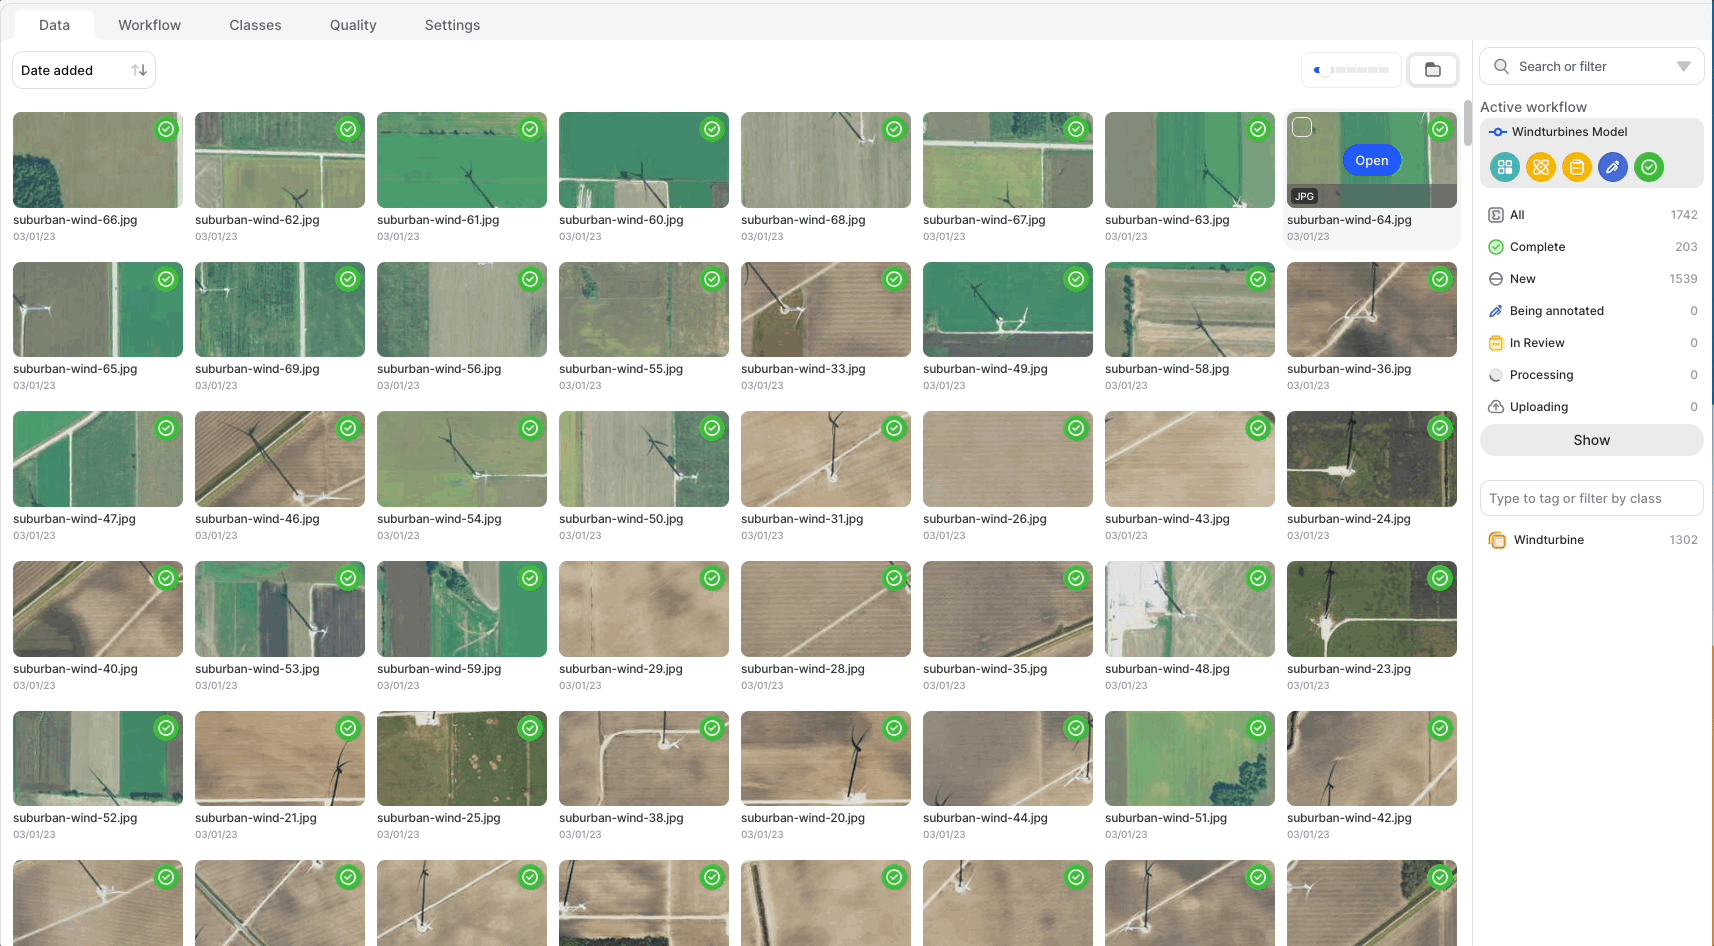Click complete checkmark on suburban-wind-66.jpg
Viewport: 1714px width, 946px height.
pos(166,129)
